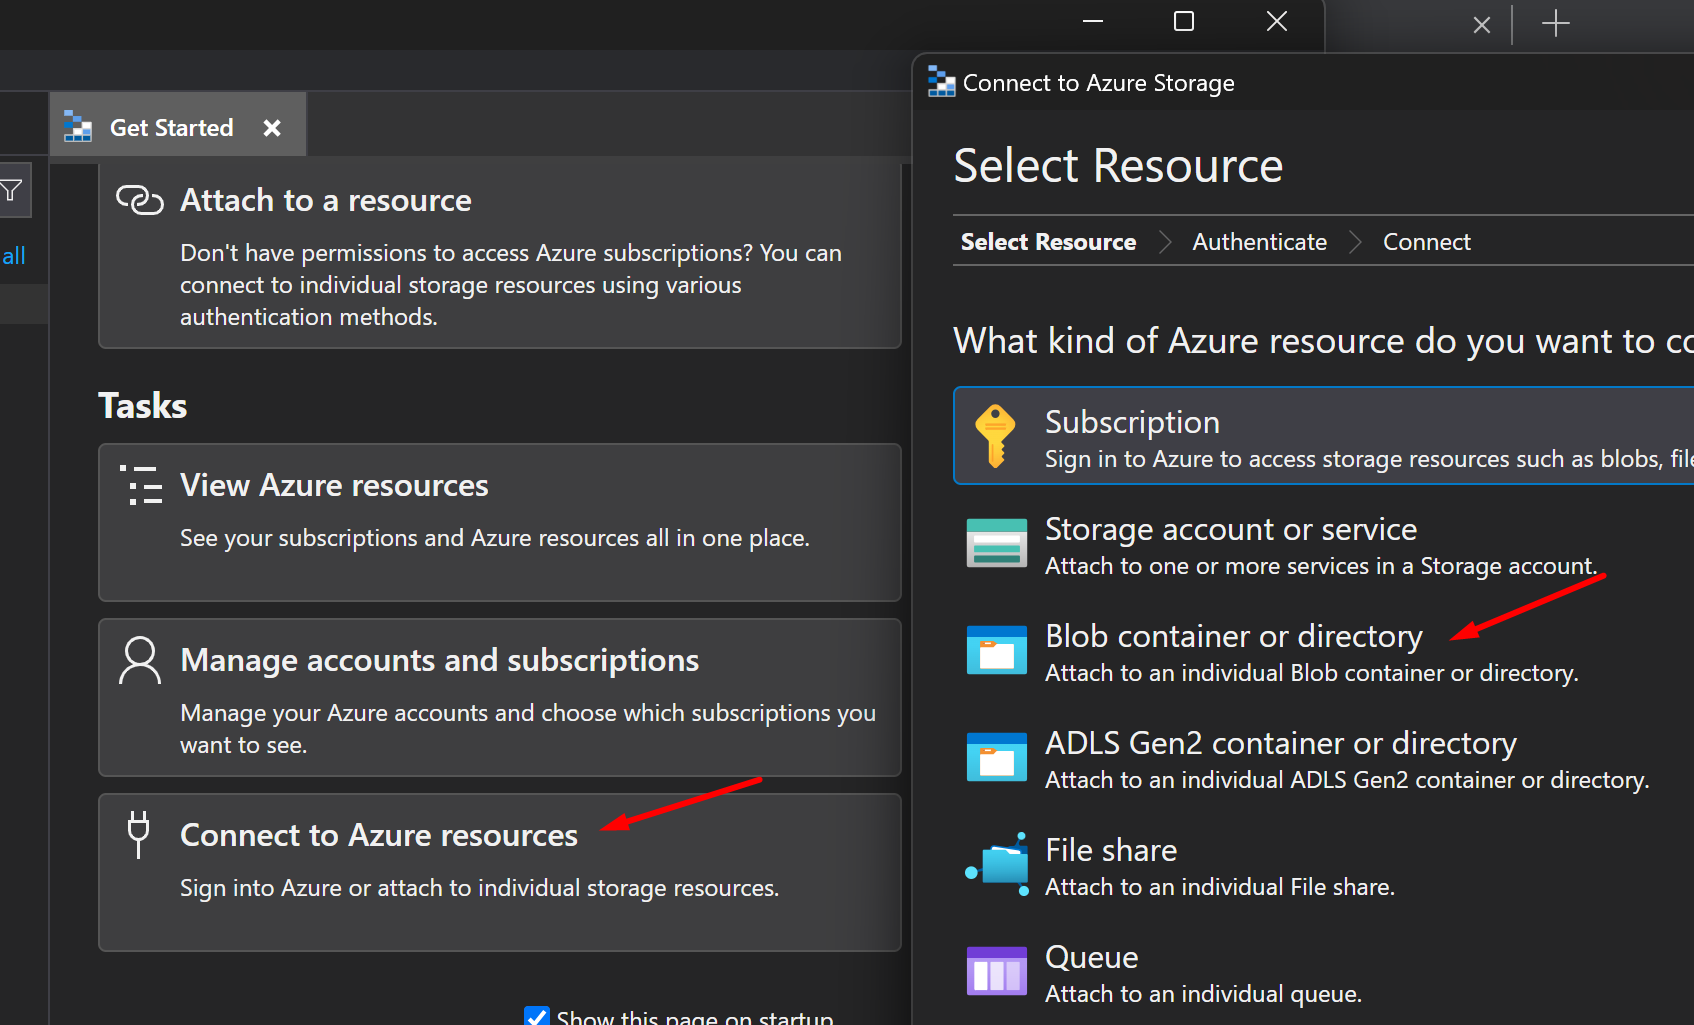Select the Blob container folder icon
Viewport: 1694px width, 1025px height.
[996, 650]
